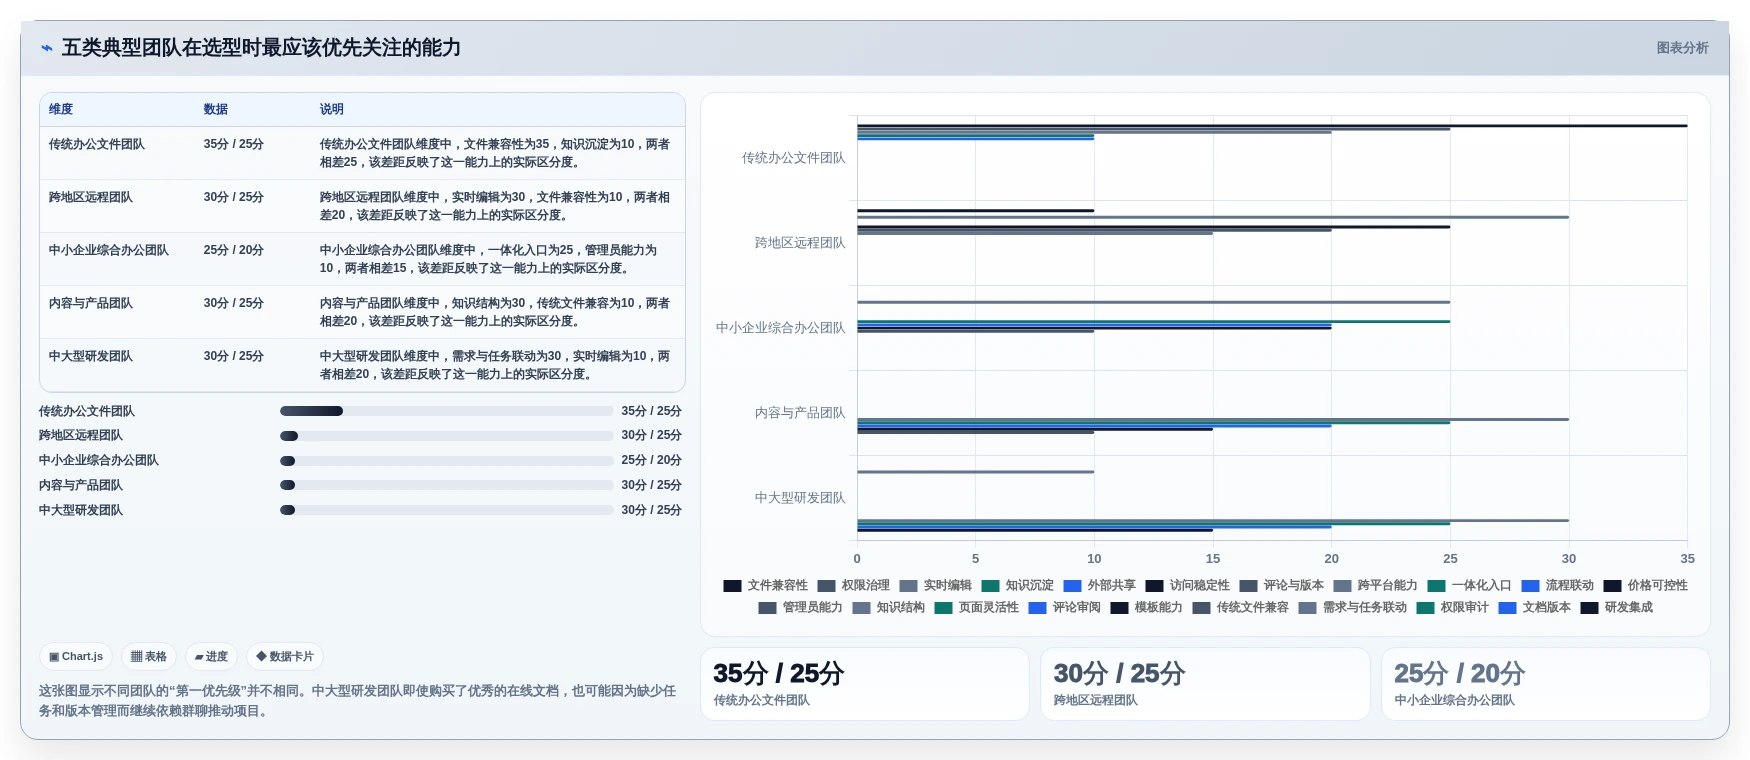Open the 35分 / 25分 data card
Image resolution: width=1750 pixels, height=760 pixels.
point(865,684)
